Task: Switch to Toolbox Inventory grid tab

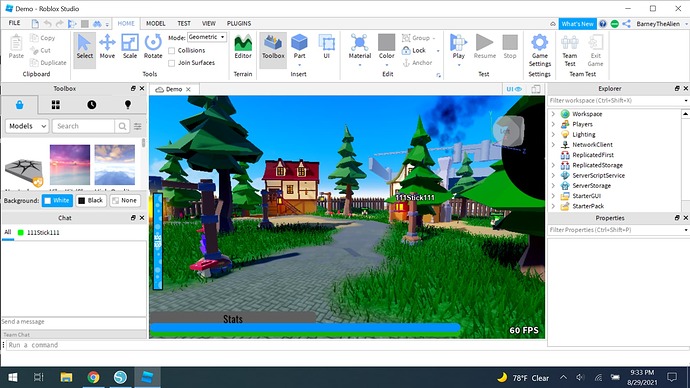Action: 55,105
